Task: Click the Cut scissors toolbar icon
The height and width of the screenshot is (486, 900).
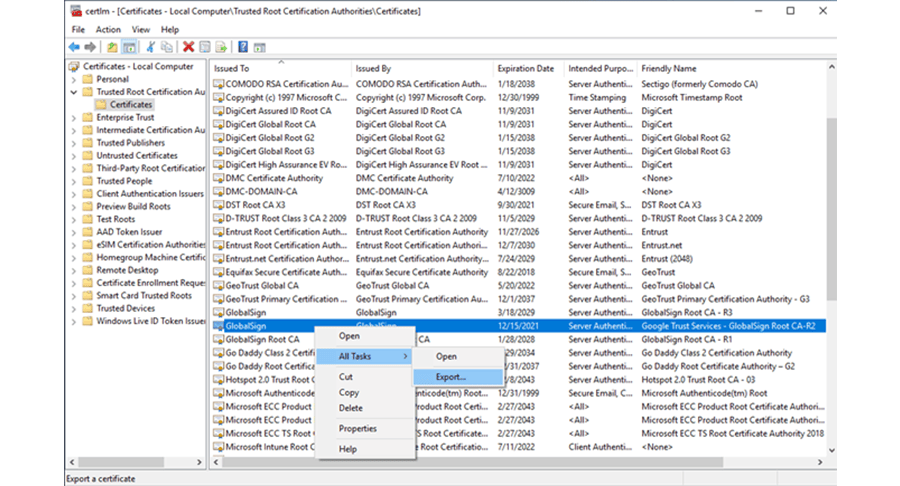Action: click(150, 47)
